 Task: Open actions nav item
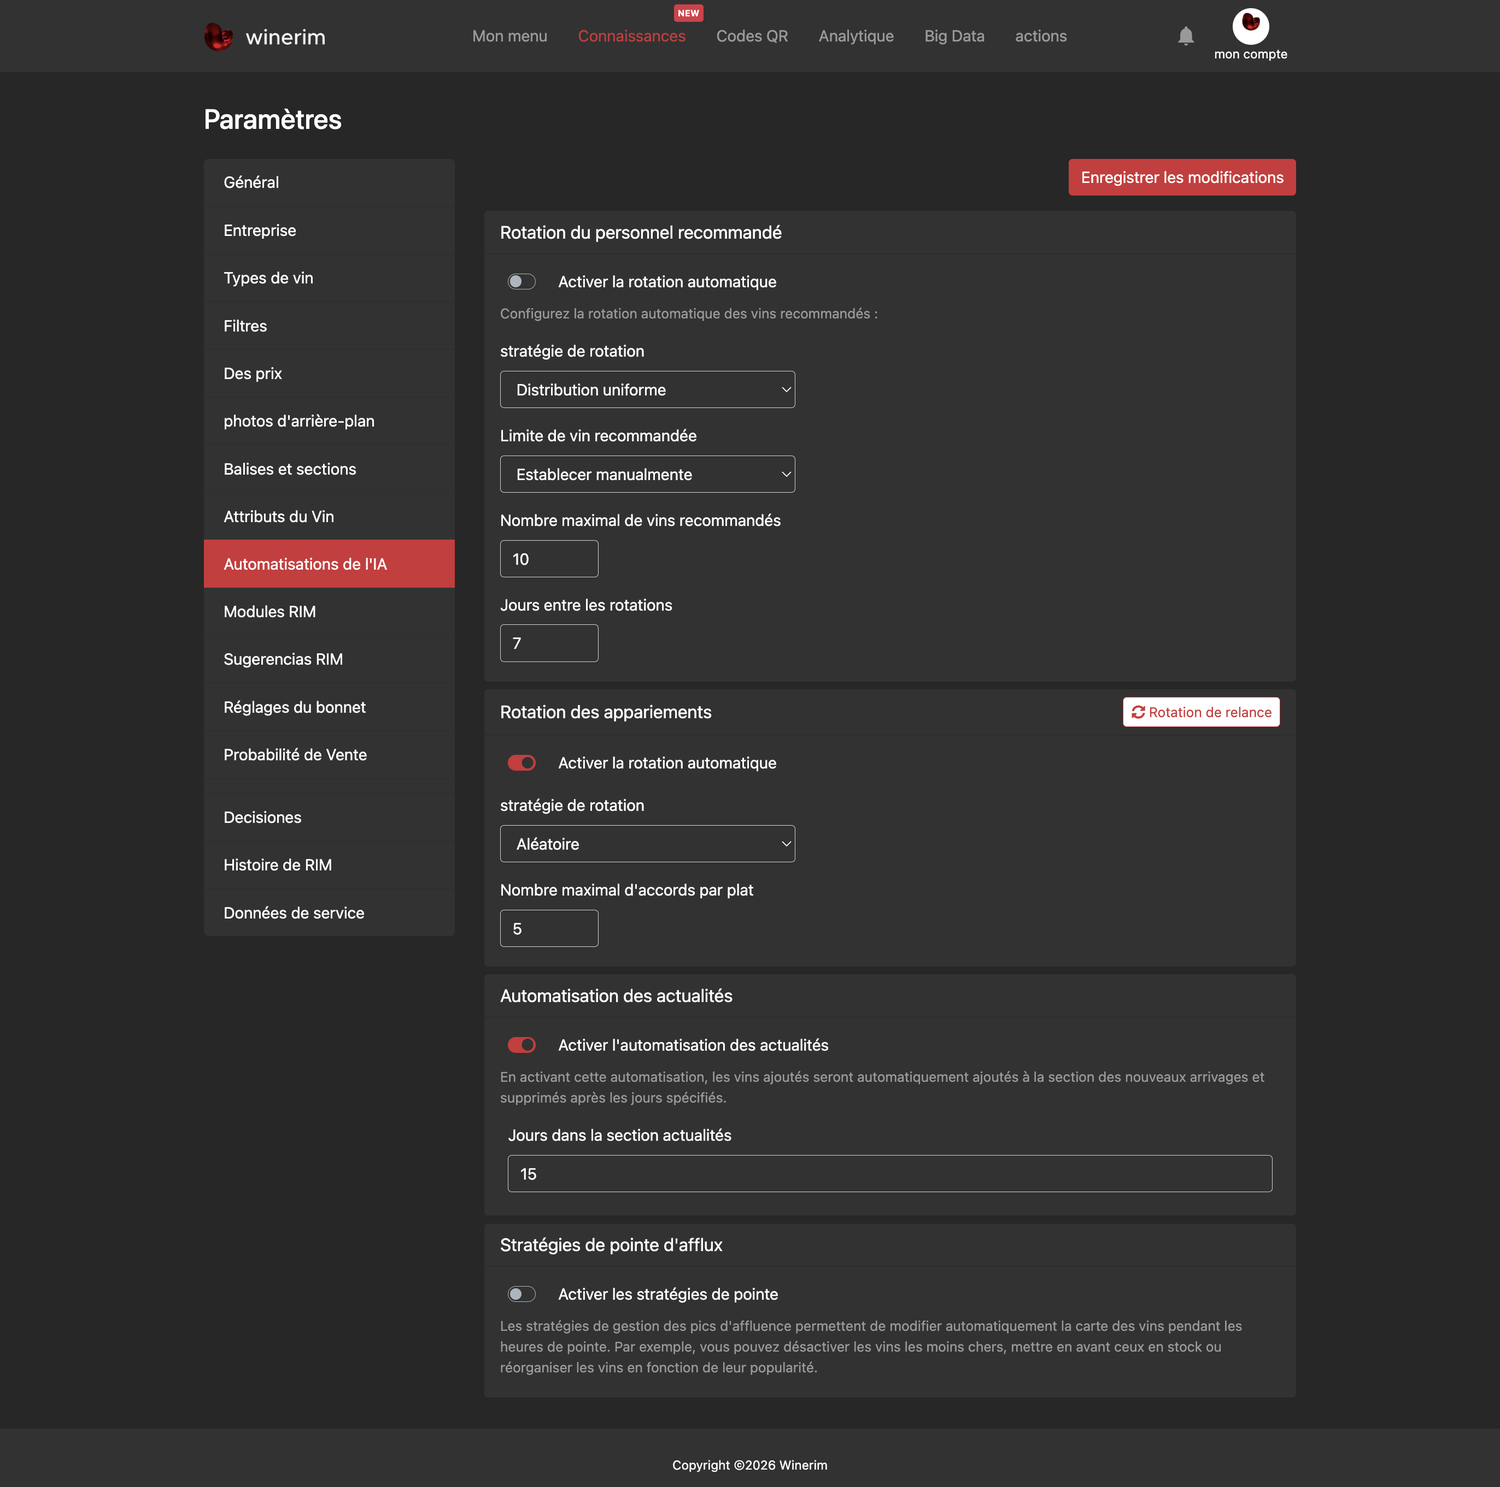(1041, 36)
